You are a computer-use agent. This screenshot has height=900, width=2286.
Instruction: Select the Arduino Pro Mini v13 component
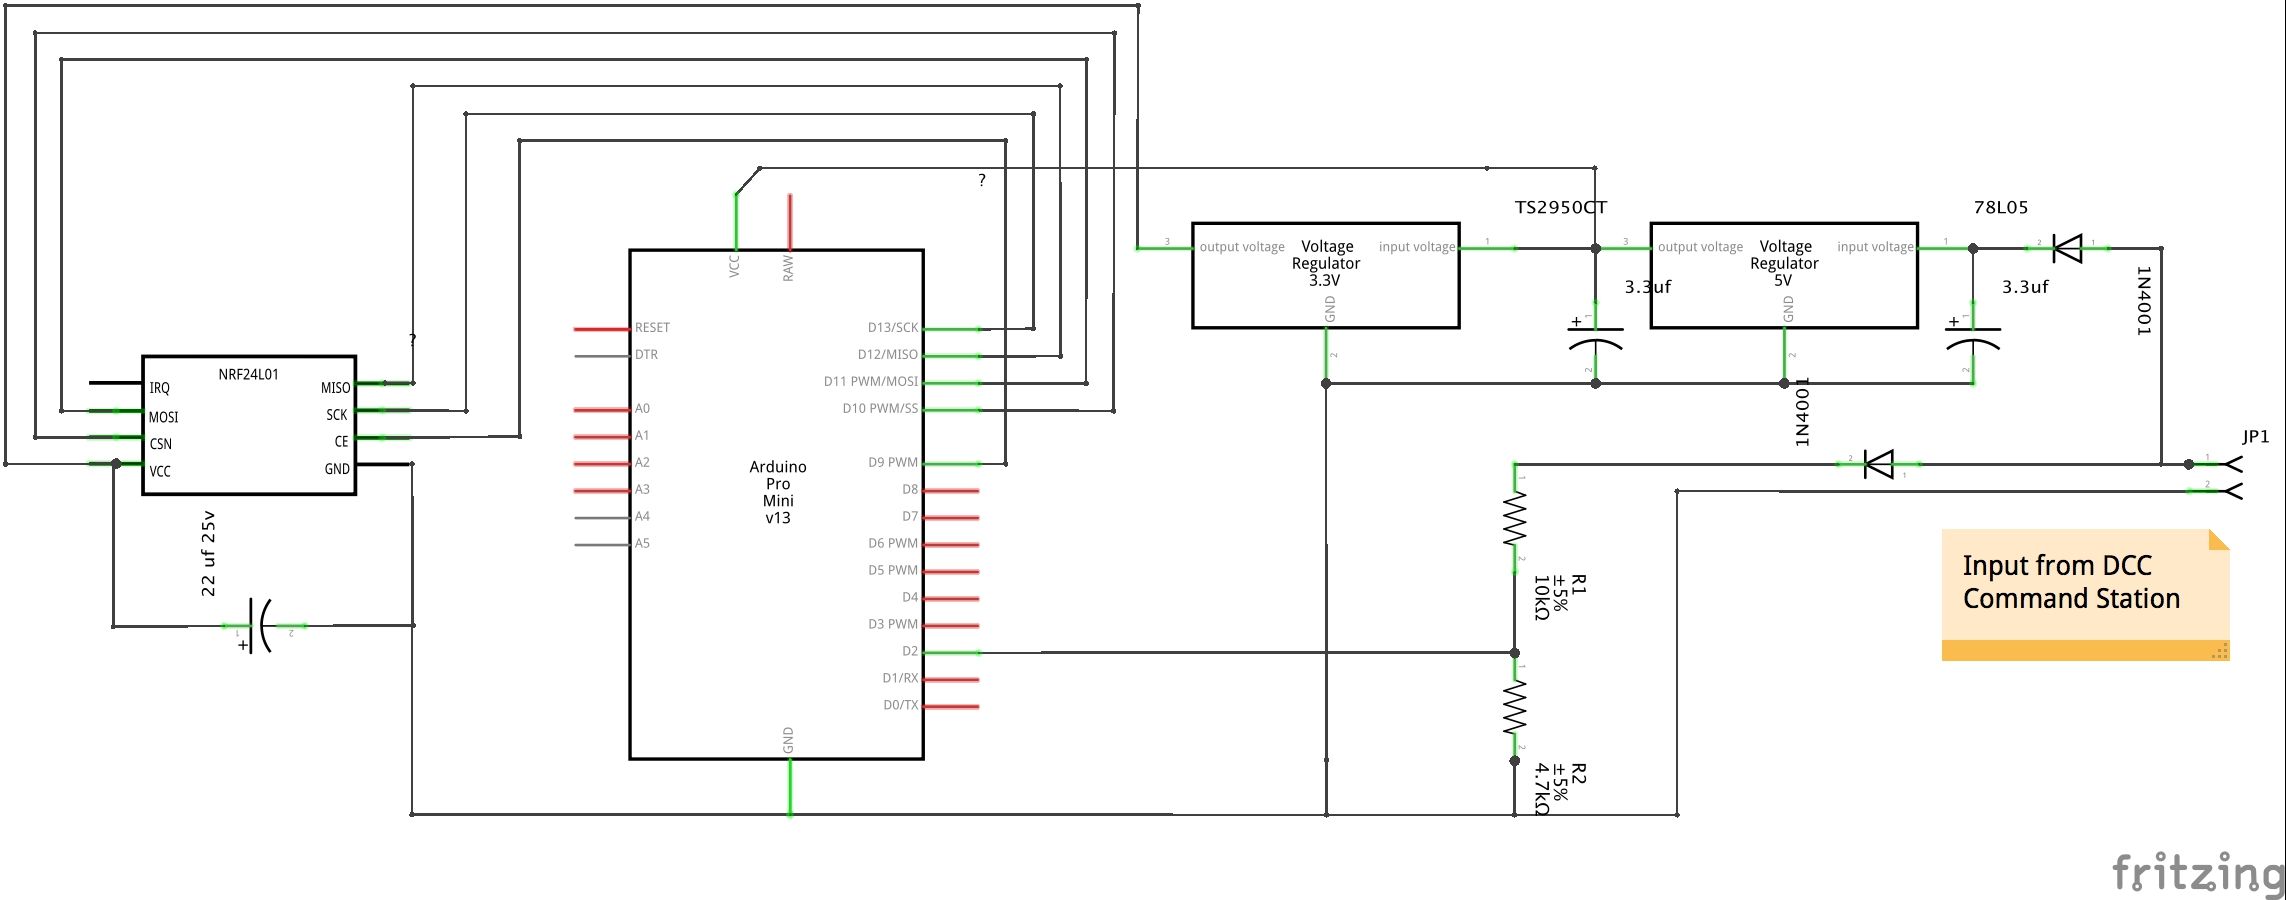(x=778, y=500)
